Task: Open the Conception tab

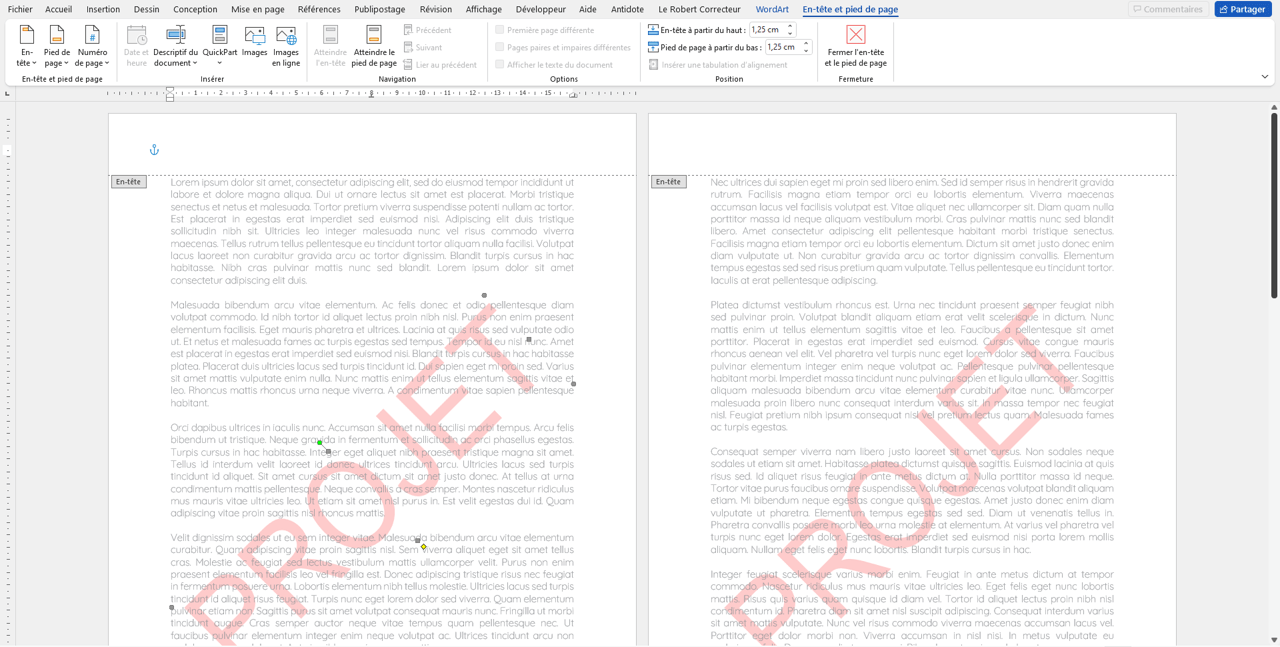Action: coord(195,9)
